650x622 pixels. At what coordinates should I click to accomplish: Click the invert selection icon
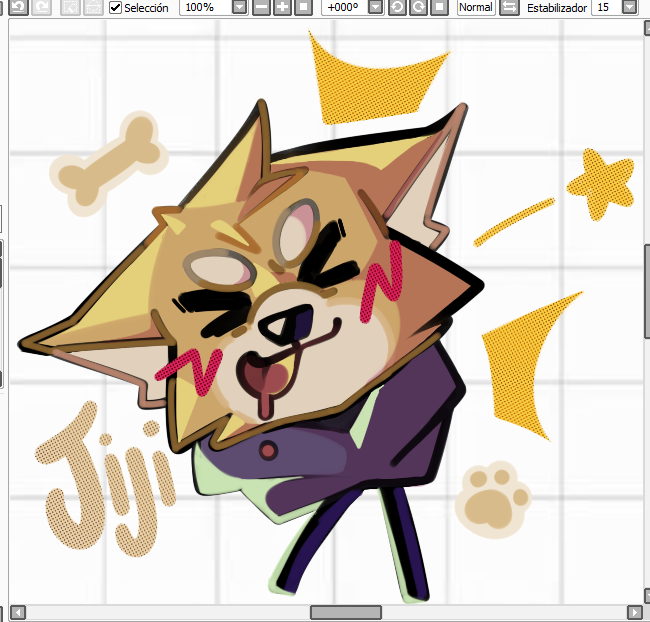coord(93,7)
